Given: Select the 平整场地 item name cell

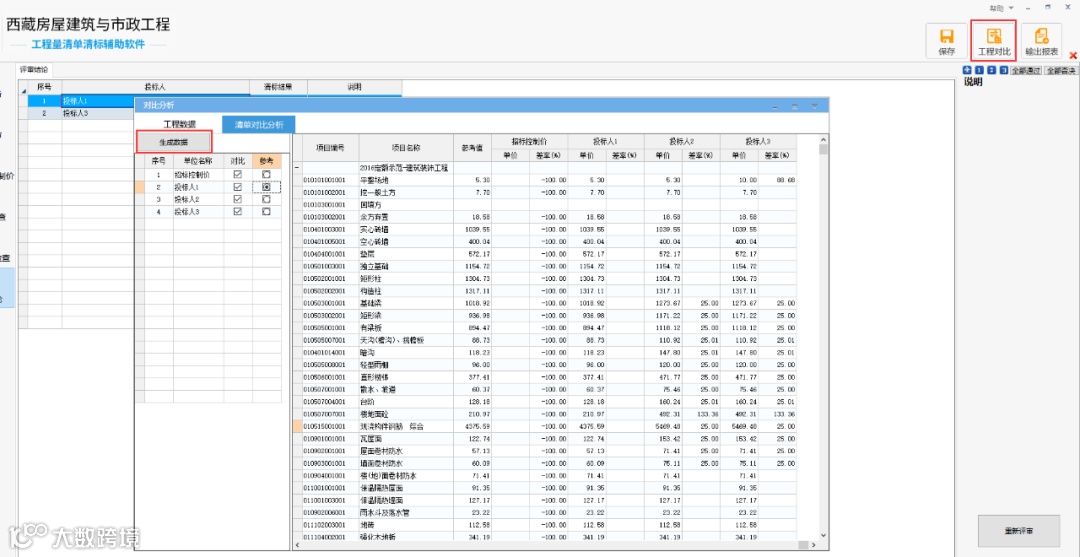Looking at the screenshot, I should [x=406, y=180].
